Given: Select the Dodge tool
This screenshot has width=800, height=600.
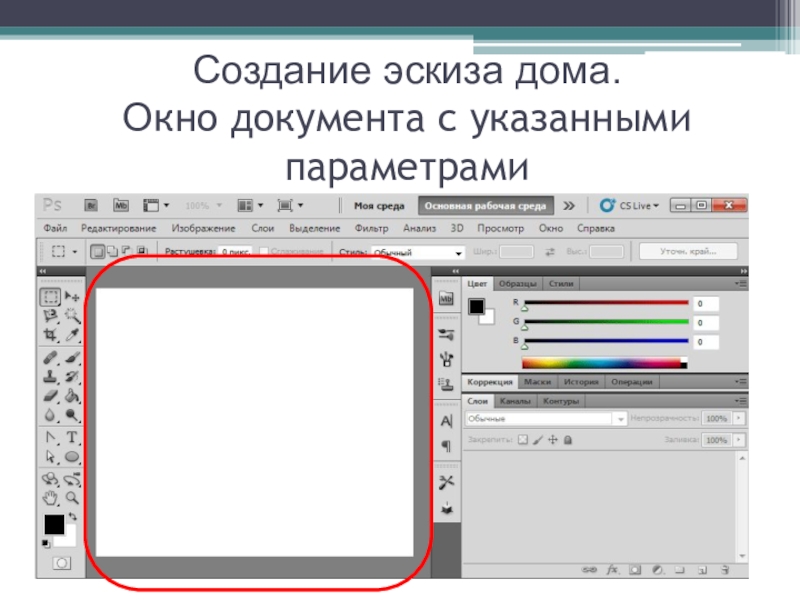Looking at the screenshot, I should 72,415.
